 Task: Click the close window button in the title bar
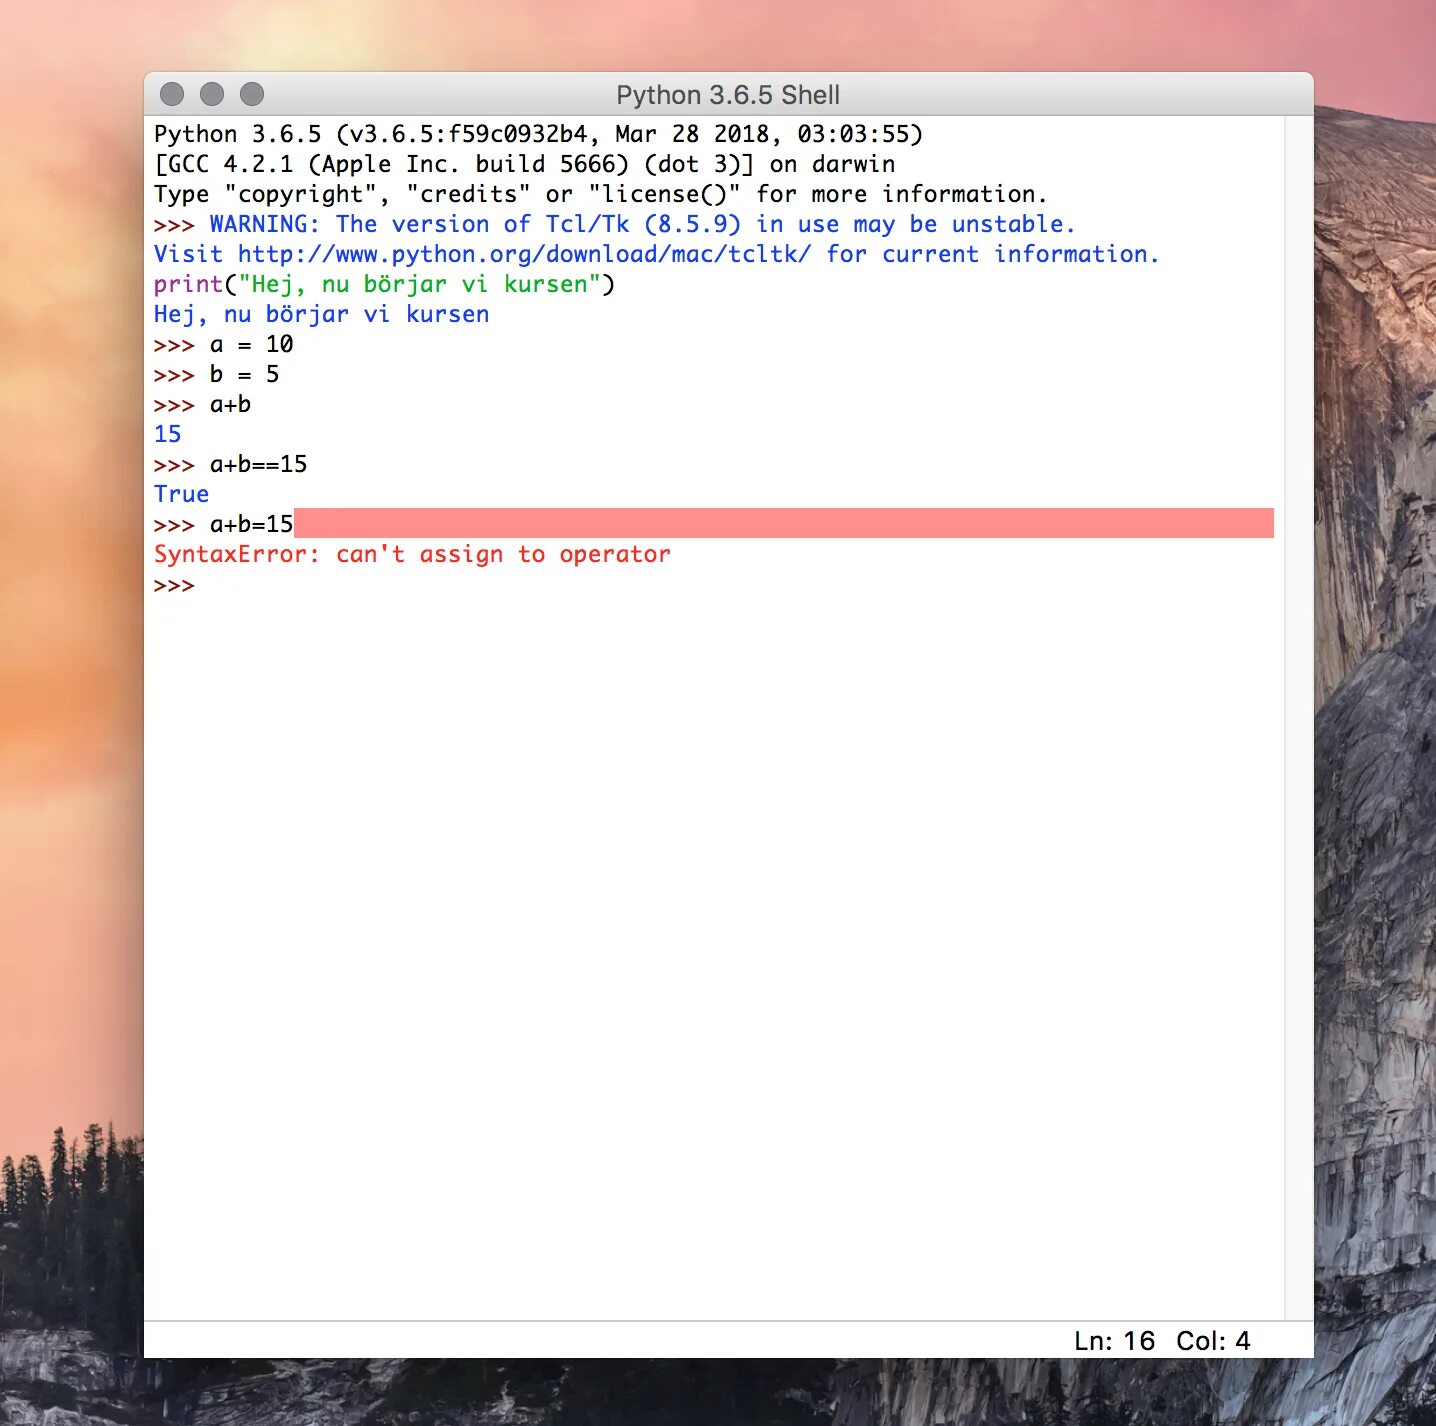coord(172,94)
